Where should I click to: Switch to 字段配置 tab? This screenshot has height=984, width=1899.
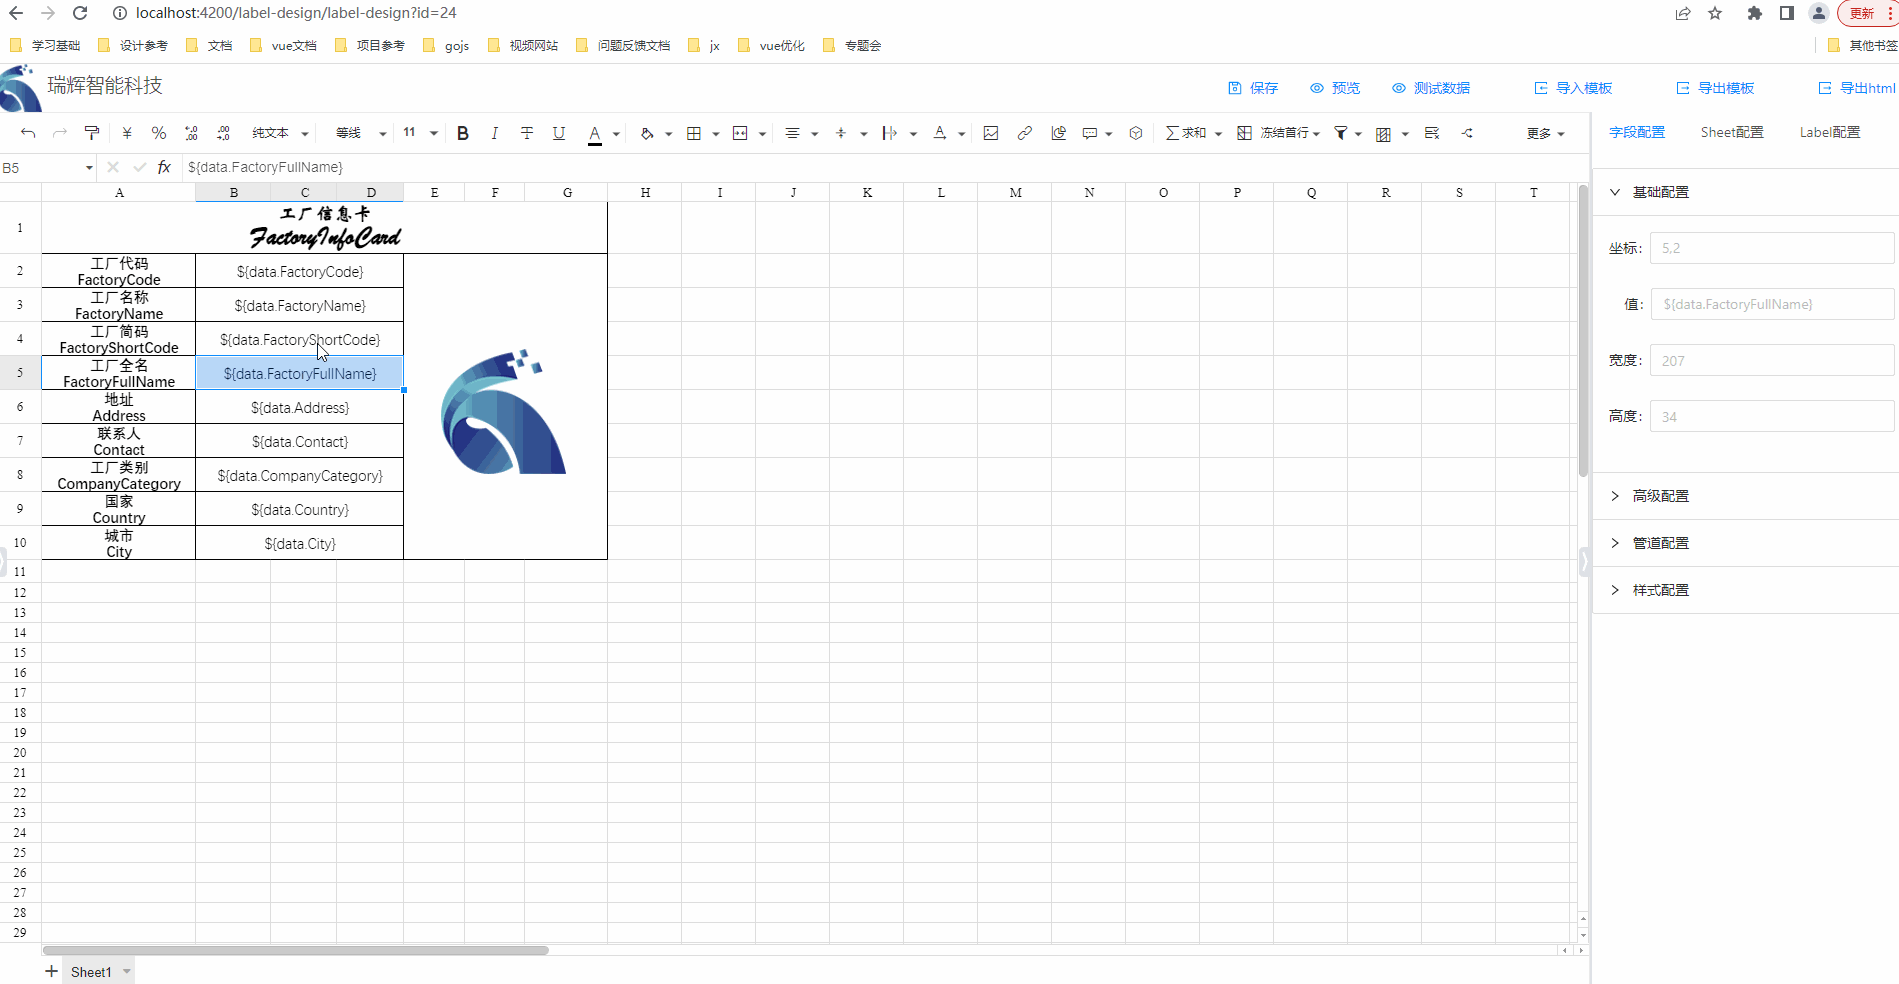pyautogui.click(x=1637, y=132)
